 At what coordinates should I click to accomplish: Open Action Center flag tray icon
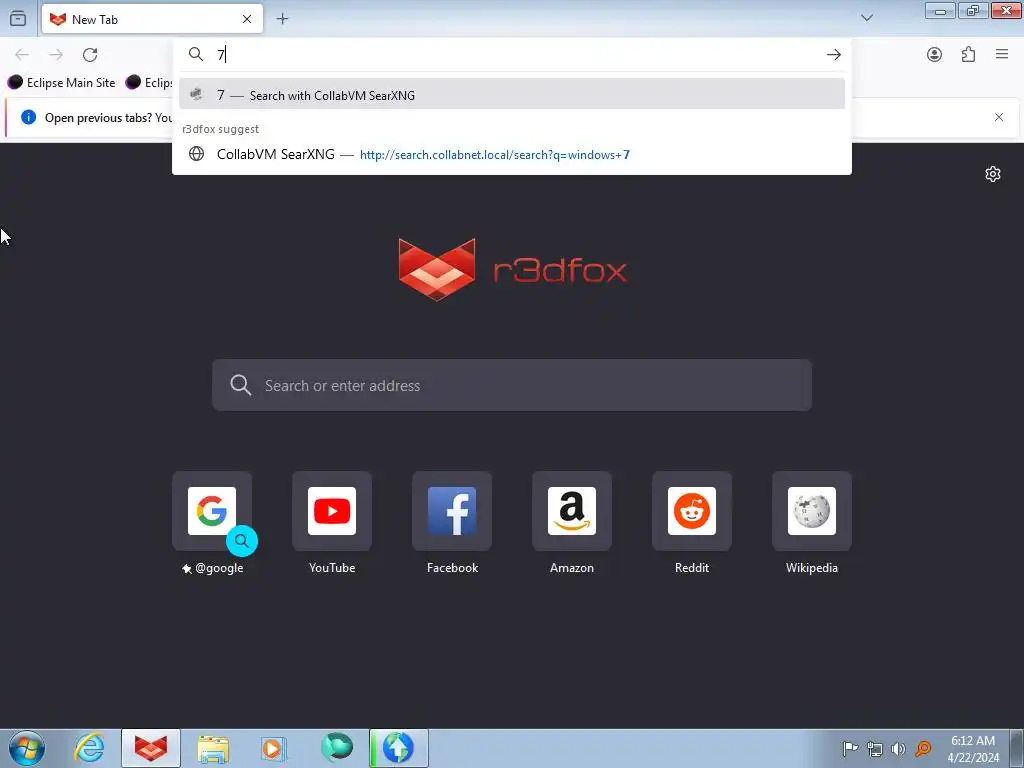[850, 748]
